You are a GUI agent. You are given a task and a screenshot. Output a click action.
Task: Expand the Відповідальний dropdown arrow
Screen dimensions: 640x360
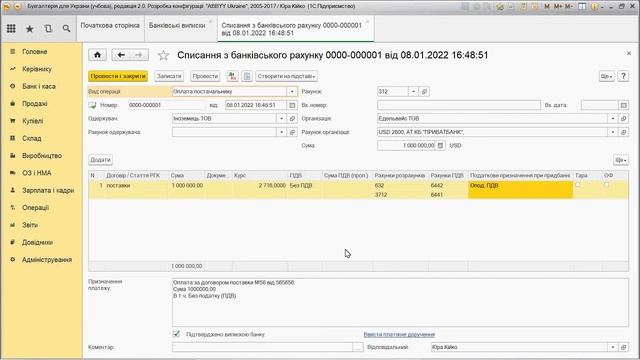tap(613, 347)
